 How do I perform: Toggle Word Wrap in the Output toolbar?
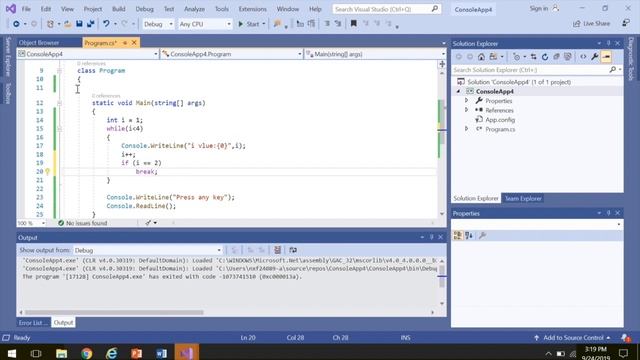click(x=293, y=250)
